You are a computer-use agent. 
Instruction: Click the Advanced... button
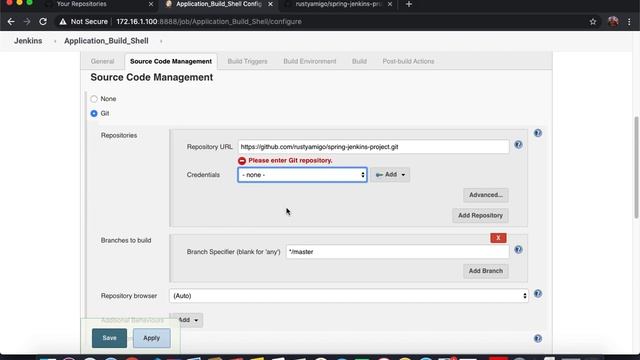[485, 195]
